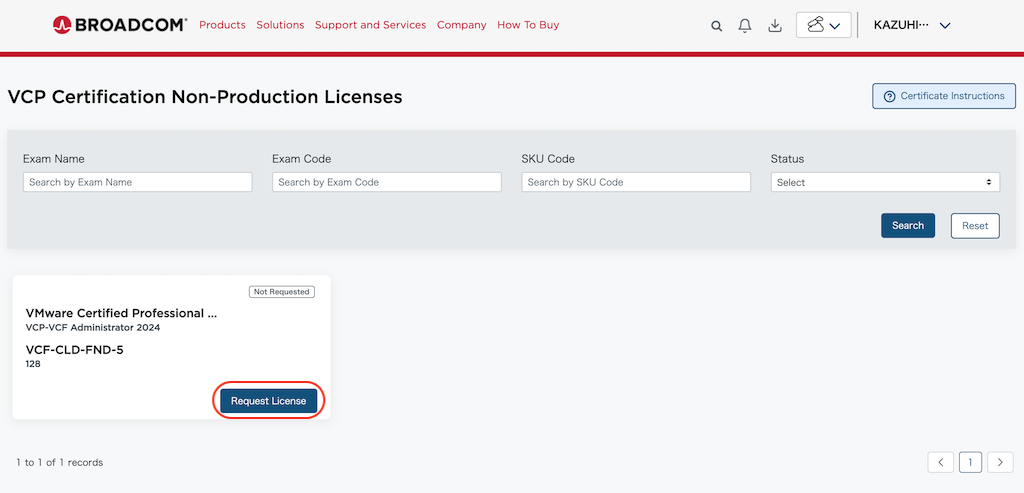Click the VCF-CLD-FND-5 SKU text
The width and height of the screenshot is (1024, 493).
point(74,350)
